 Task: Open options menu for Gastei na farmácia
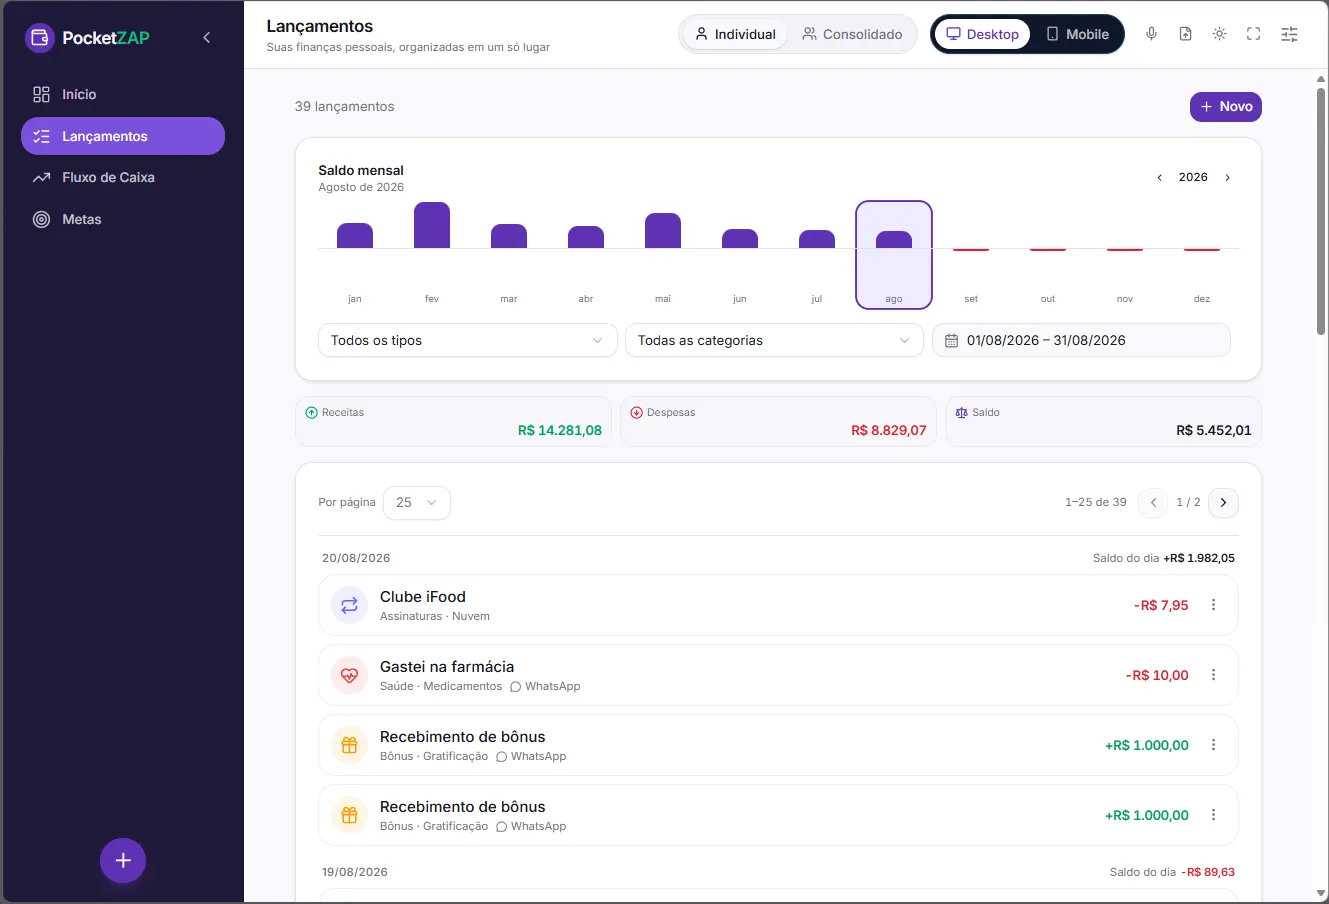1214,675
